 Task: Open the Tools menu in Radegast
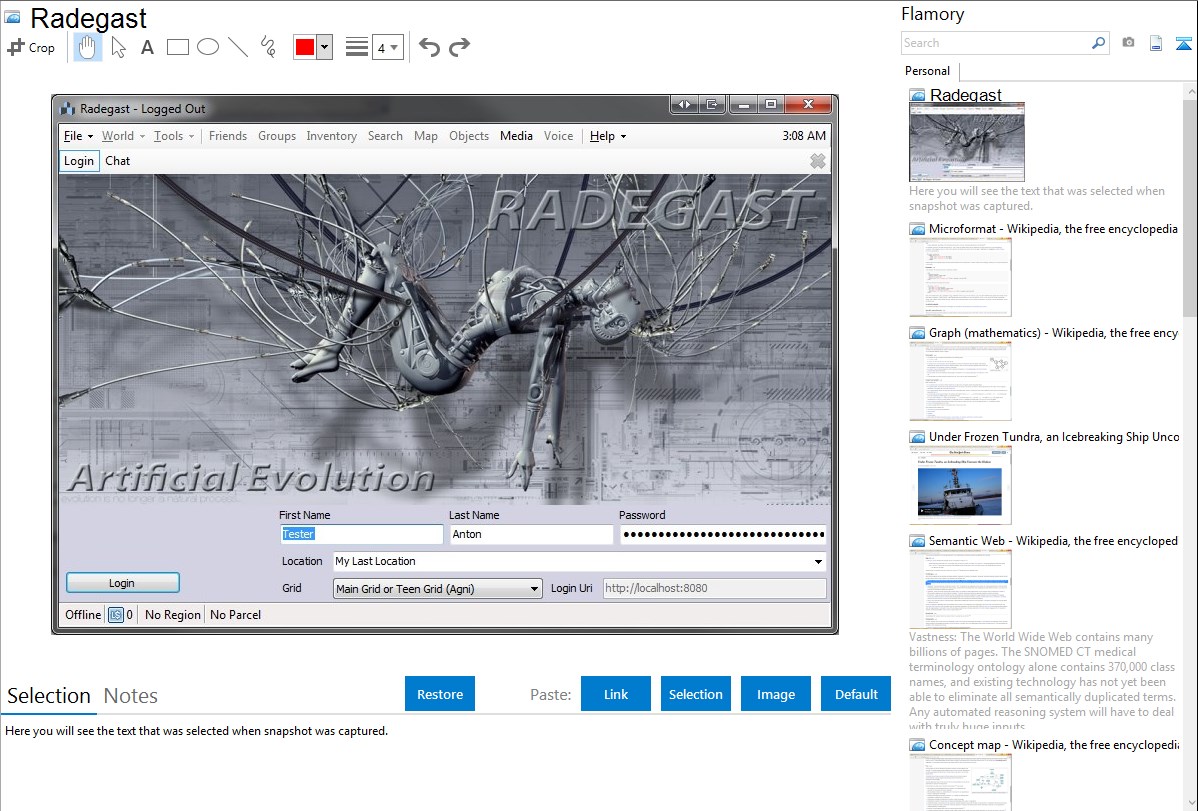coord(173,136)
